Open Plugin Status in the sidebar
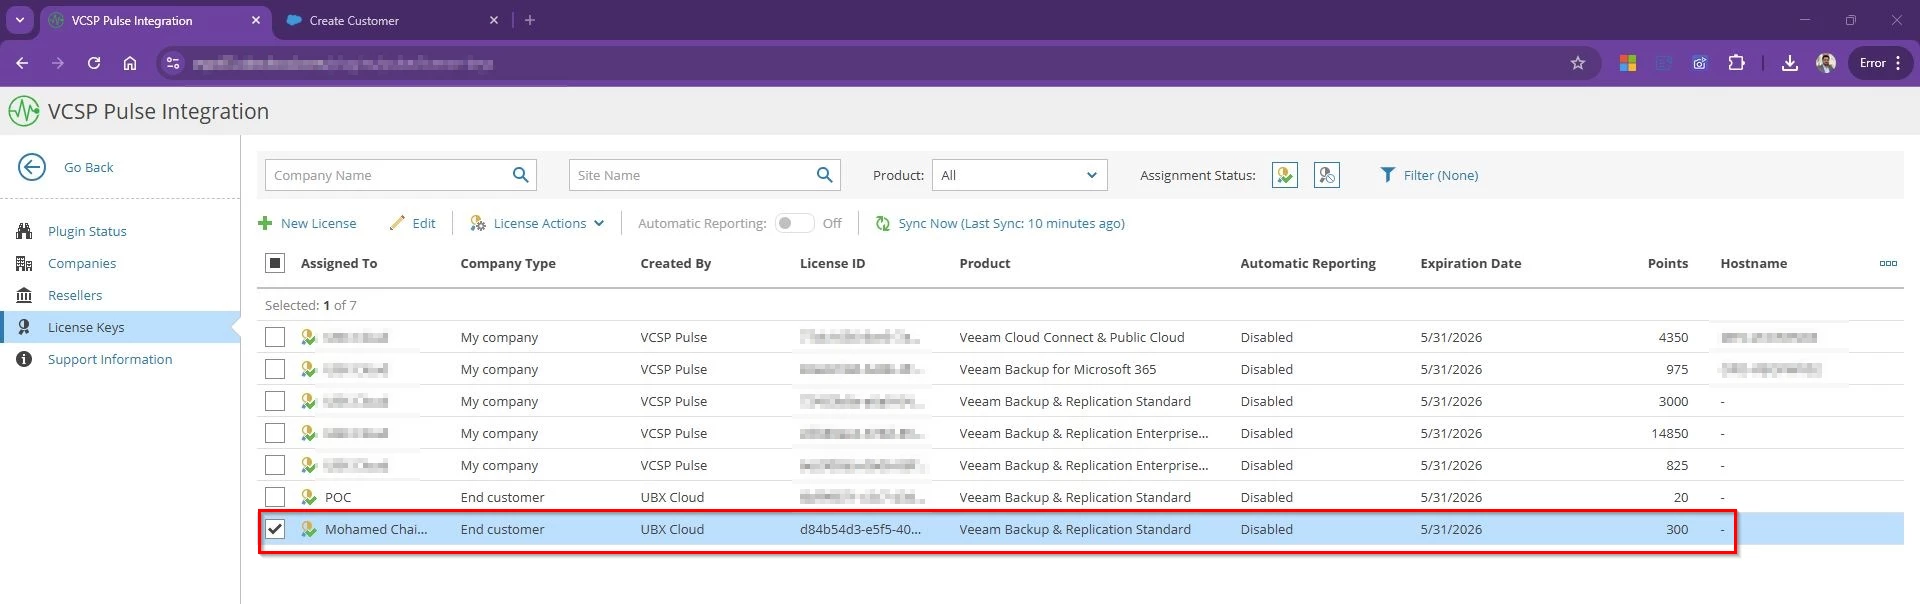The width and height of the screenshot is (1920, 604). (87, 231)
